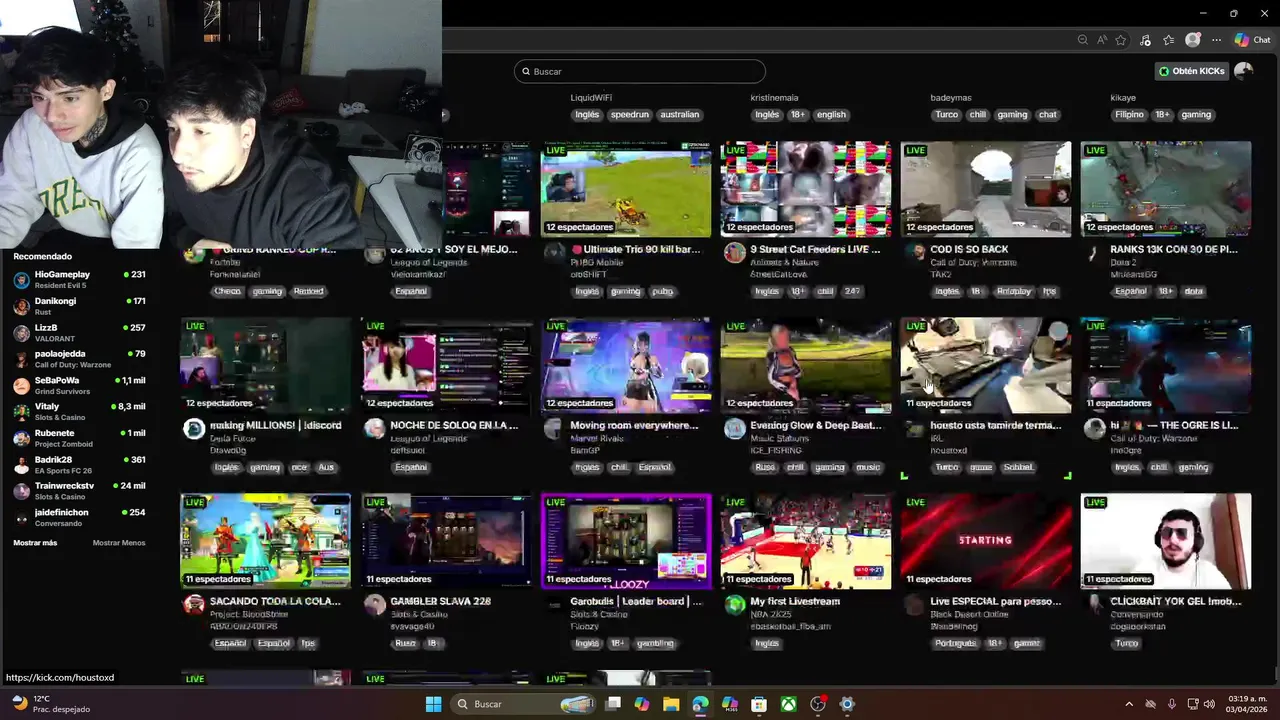Click the speedrun tag under LiquidWiFi

(630, 115)
